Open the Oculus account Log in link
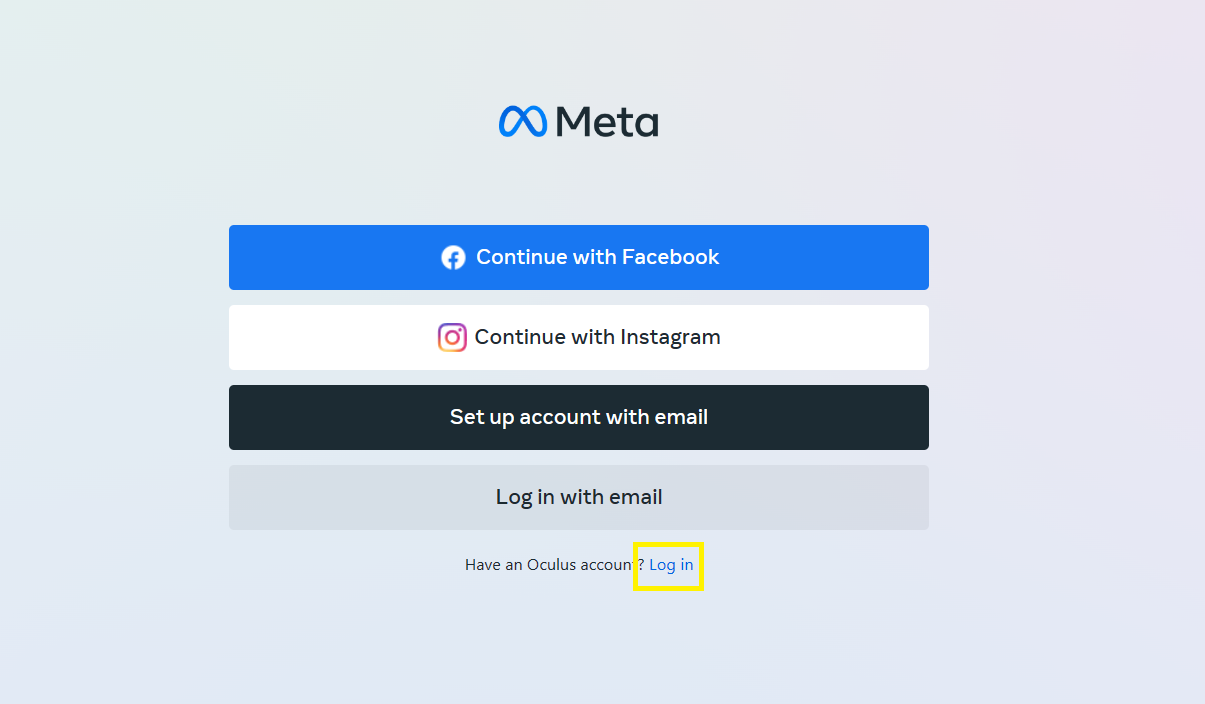Image resolution: width=1205 pixels, height=704 pixels. click(671, 565)
